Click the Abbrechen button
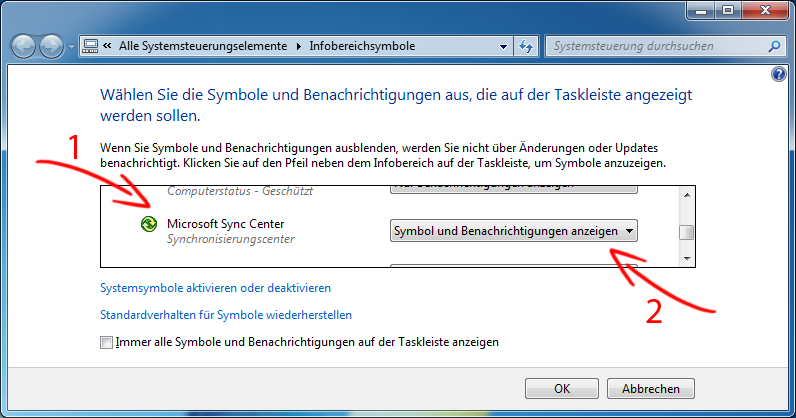The image size is (796, 418). [x=651, y=389]
